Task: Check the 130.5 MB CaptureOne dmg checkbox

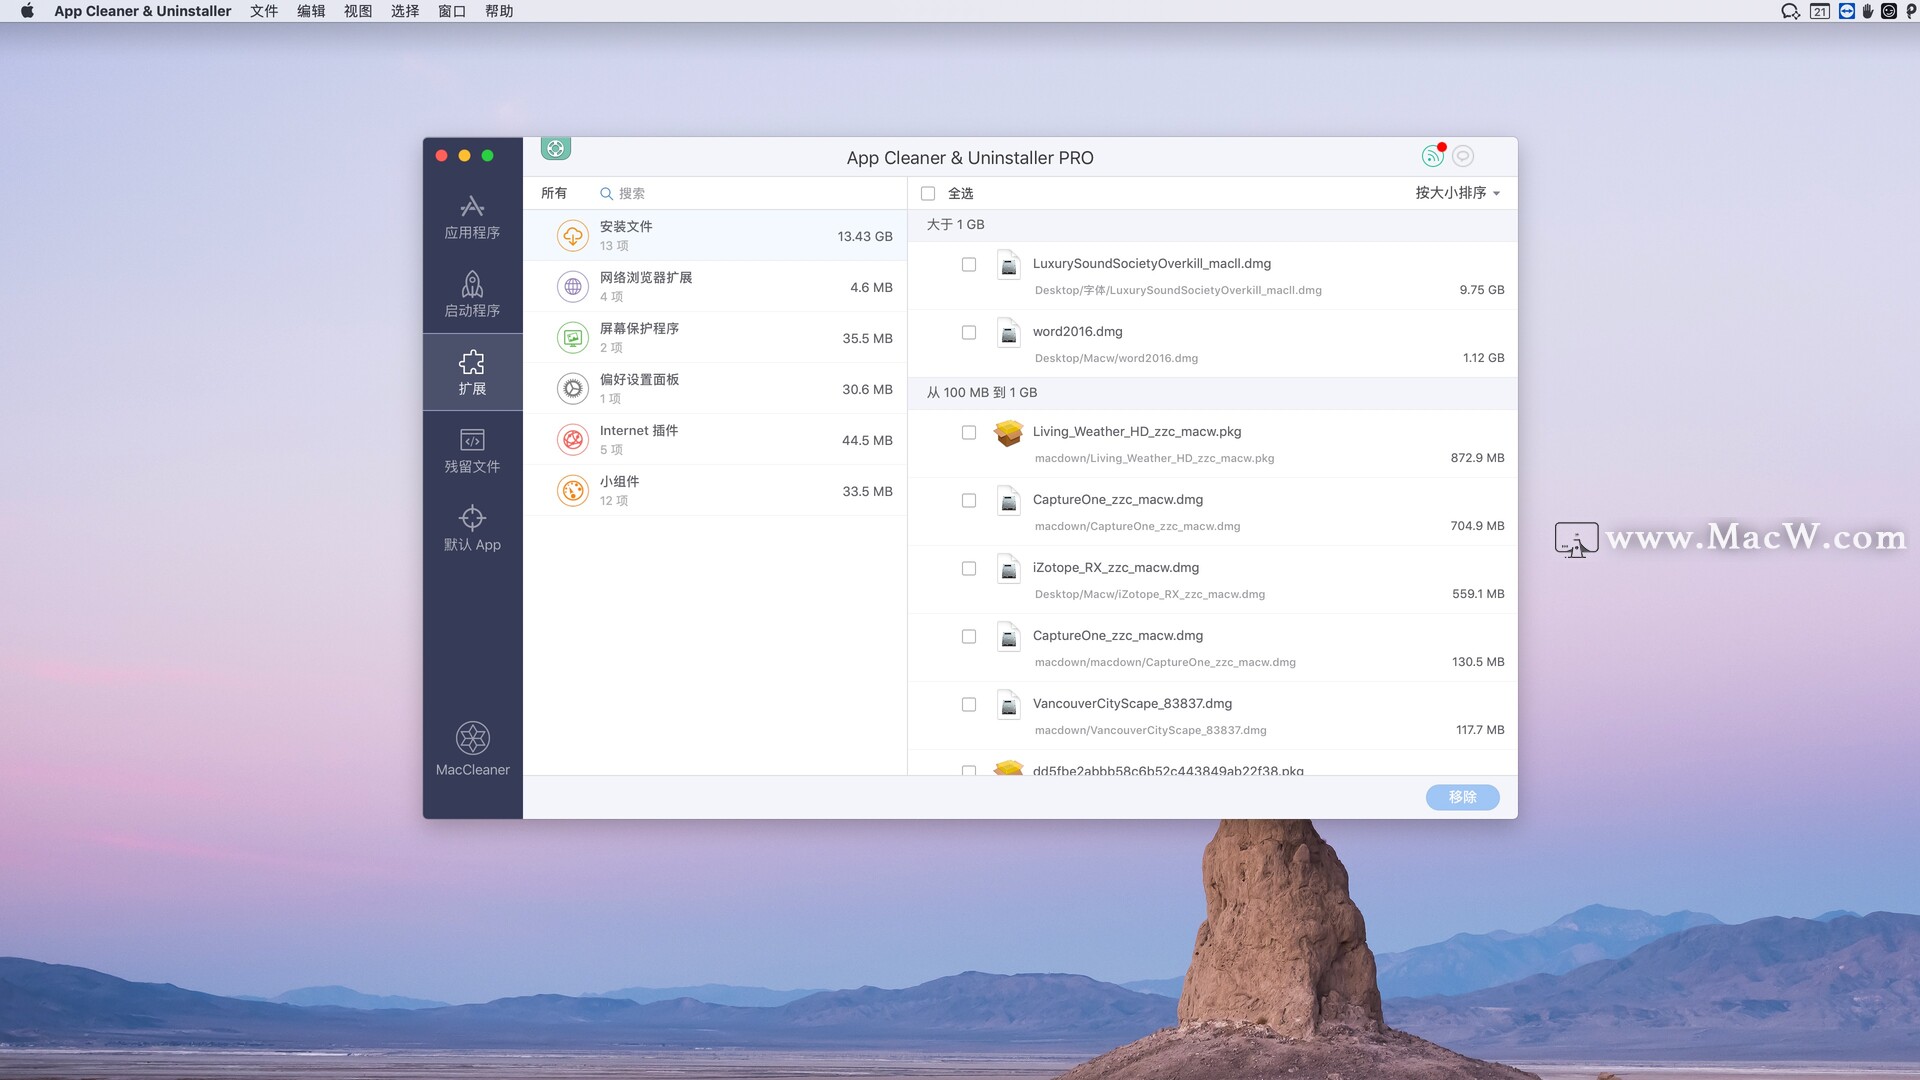Action: 969,637
